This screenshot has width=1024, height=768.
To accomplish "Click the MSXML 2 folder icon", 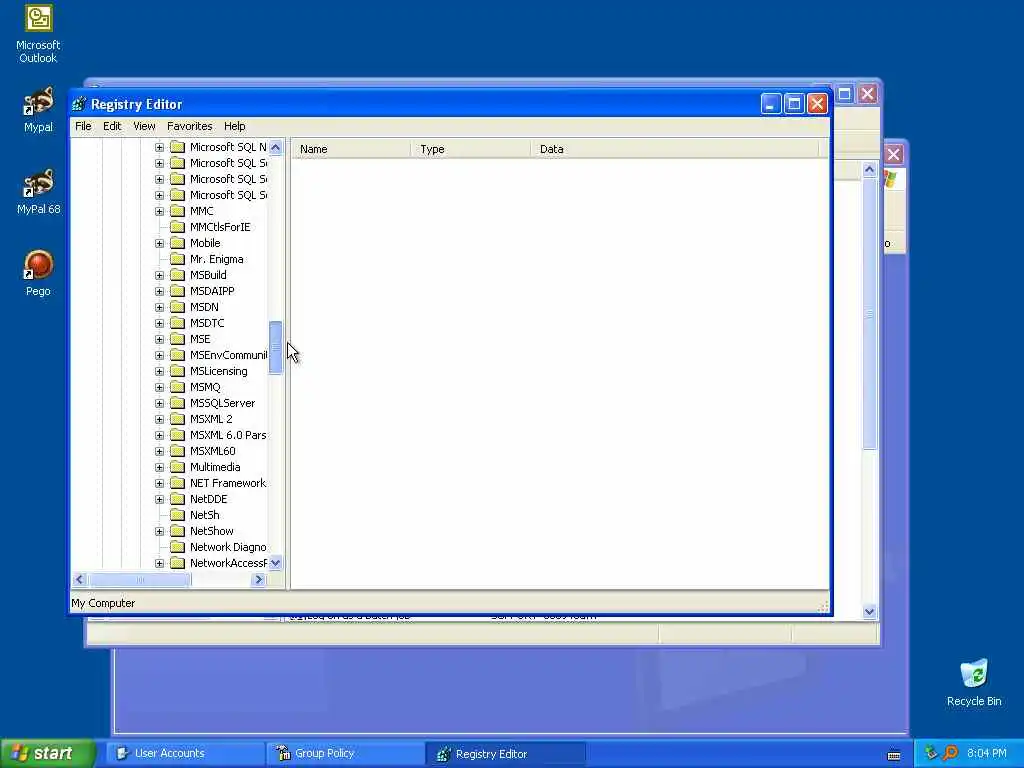I will pos(177,419).
